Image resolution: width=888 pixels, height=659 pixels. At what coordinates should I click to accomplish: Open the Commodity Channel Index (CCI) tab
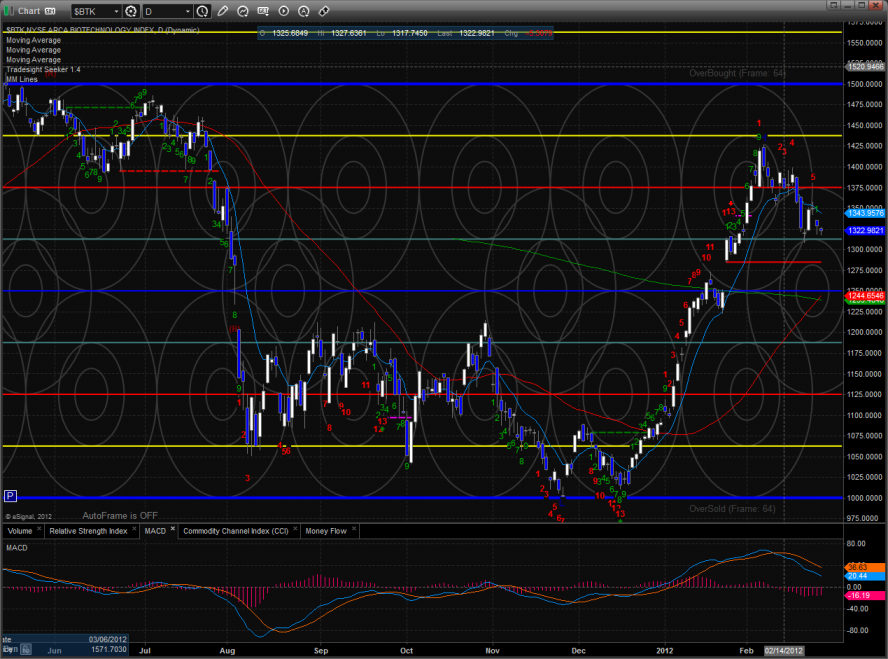click(234, 531)
